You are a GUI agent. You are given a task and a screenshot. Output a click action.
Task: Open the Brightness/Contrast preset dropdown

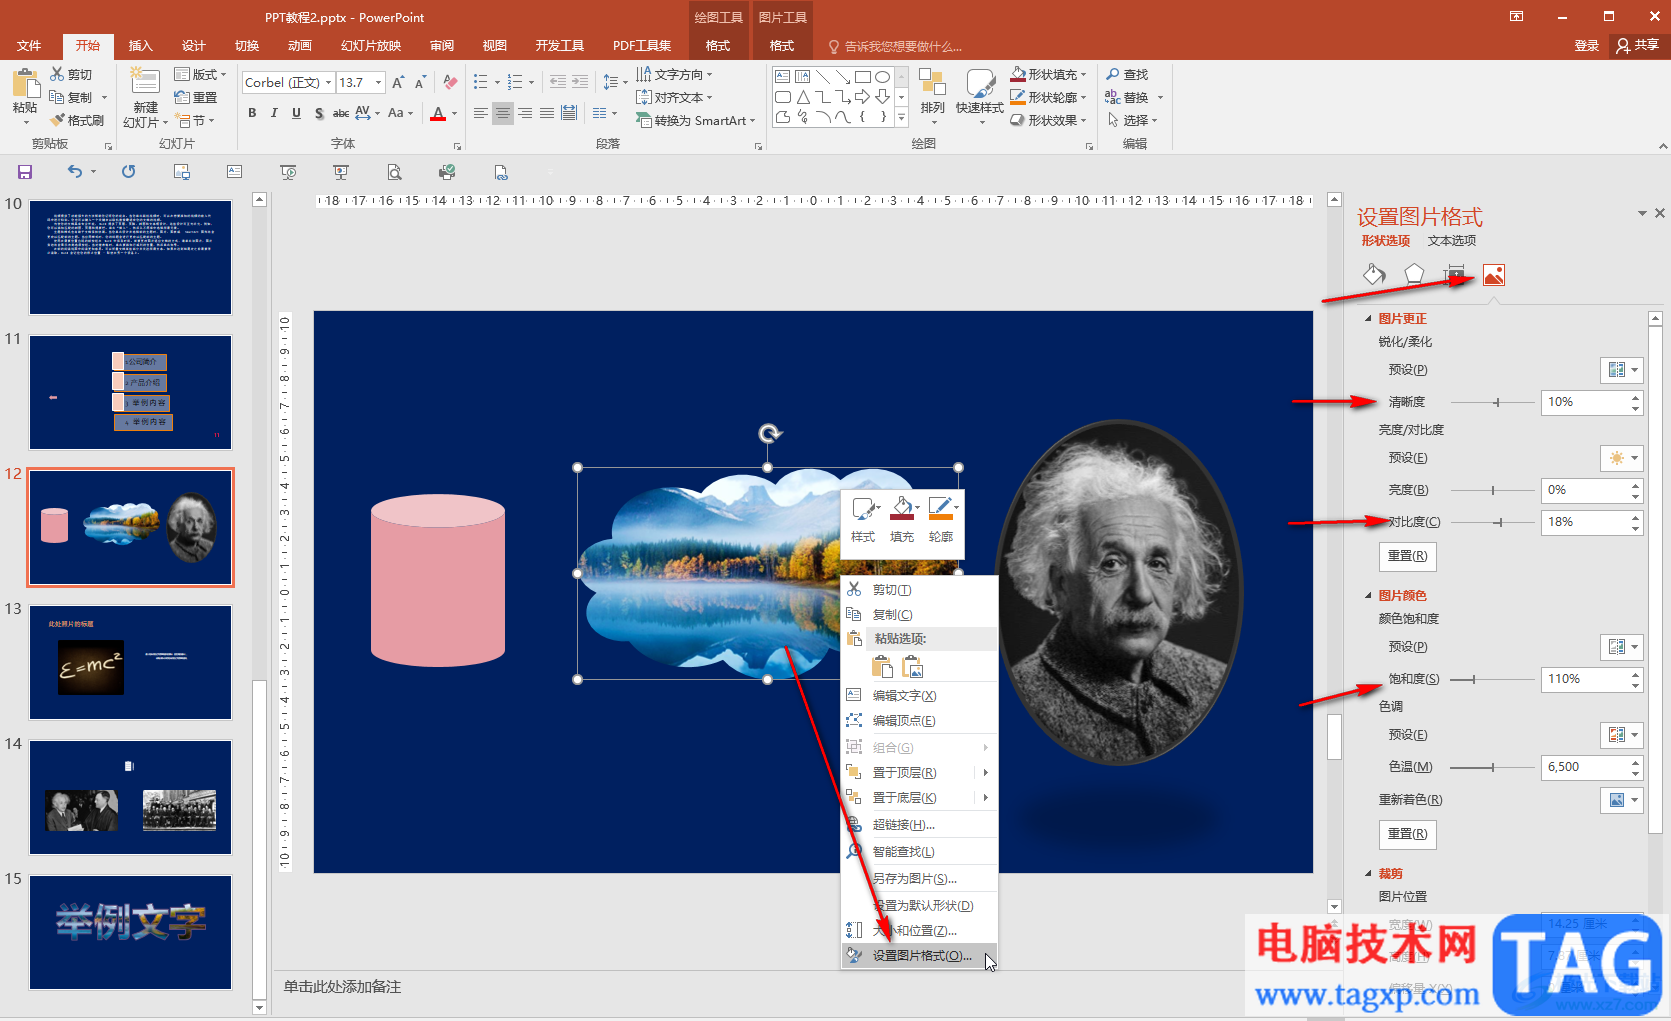click(1622, 458)
